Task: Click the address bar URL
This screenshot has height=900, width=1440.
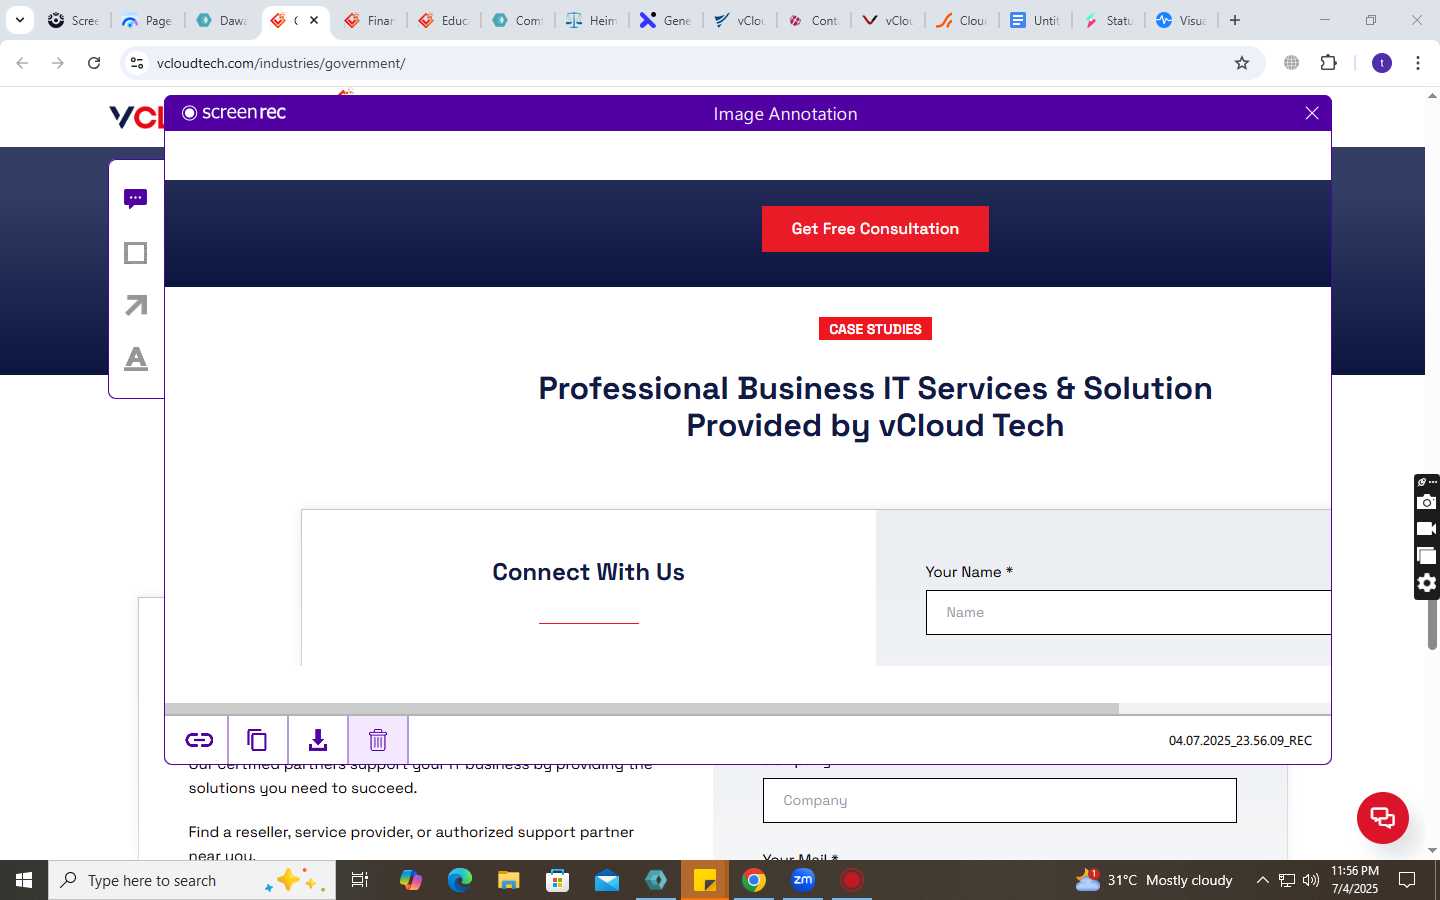Action: point(281,63)
